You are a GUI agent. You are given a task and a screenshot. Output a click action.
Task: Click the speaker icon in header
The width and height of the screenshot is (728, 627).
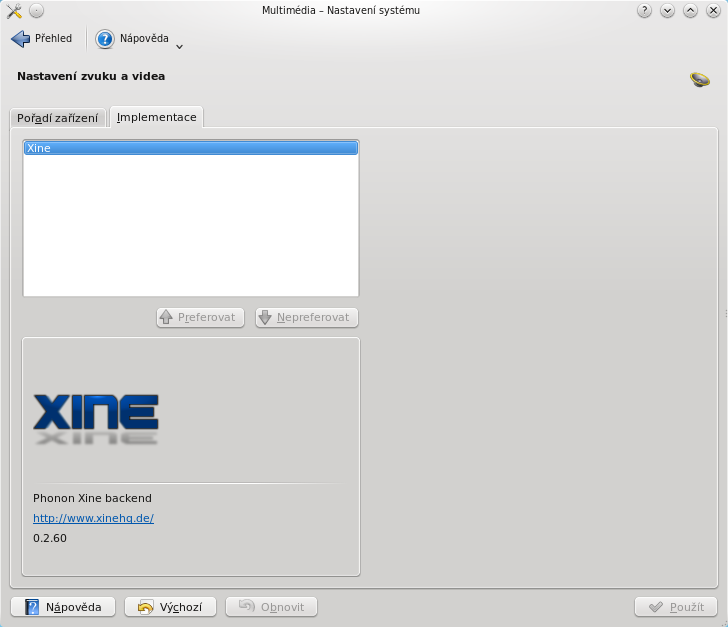point(700,79)
